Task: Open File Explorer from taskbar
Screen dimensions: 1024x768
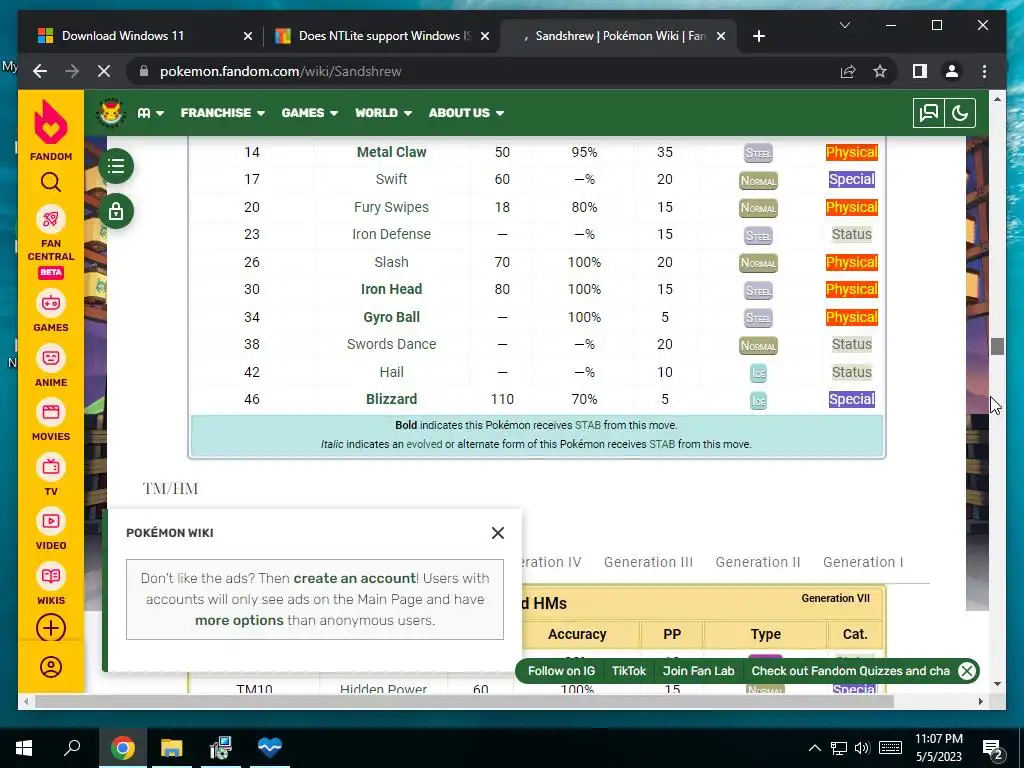Action: pyautogui.click(x=172, y=747)
